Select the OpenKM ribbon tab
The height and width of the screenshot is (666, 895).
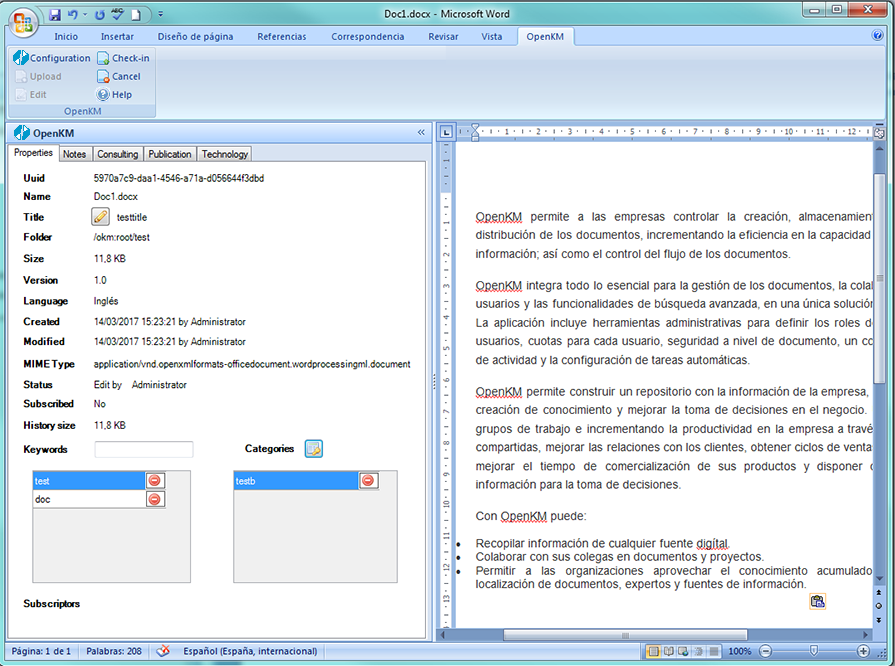point(545,37)
